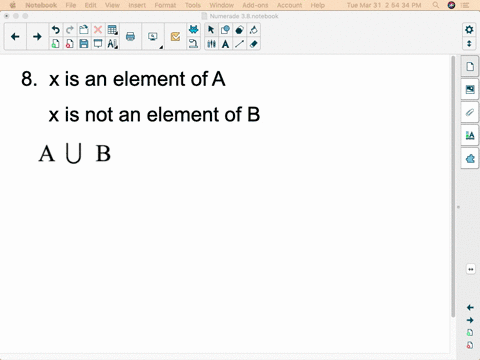Open the view screens dropdown
Viewport: 480px width, 360px height.
153,37
